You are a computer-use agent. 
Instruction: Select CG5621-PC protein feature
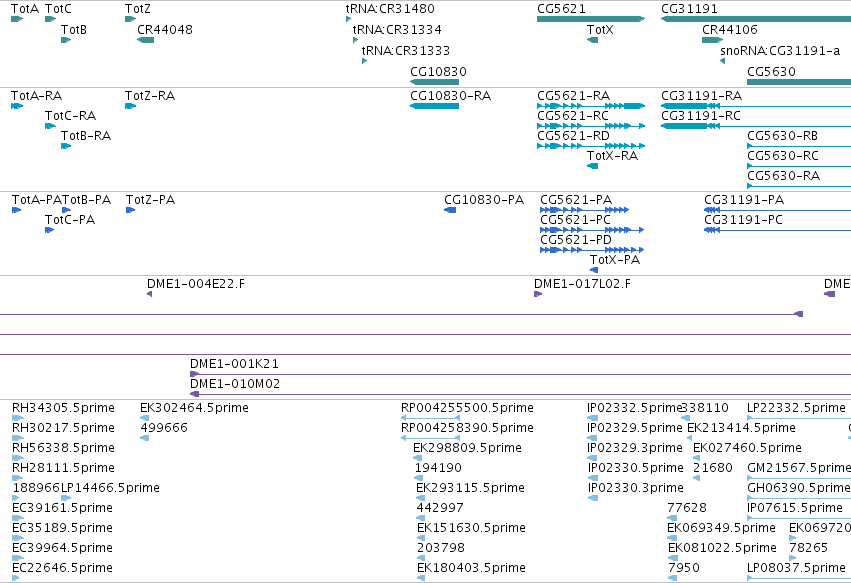pyautogui.click(x=592, y=230)
